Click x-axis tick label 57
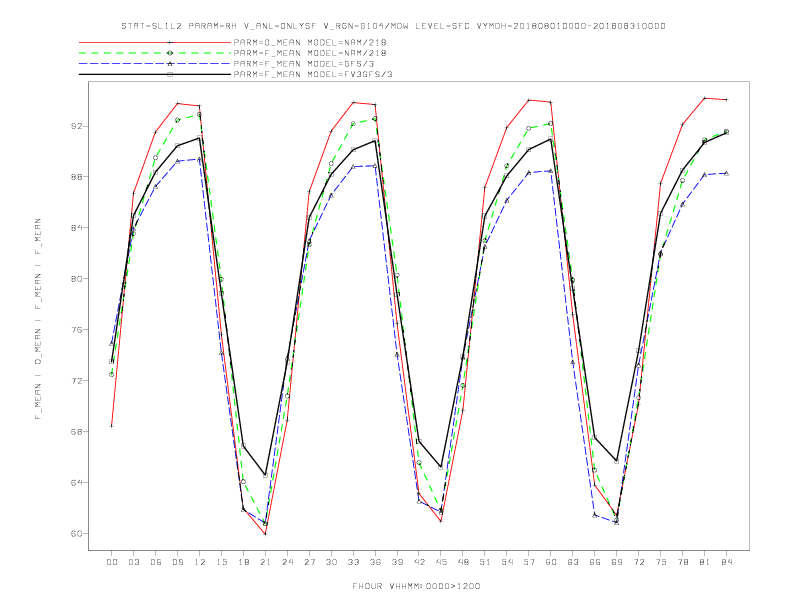 tap(529, 562)
